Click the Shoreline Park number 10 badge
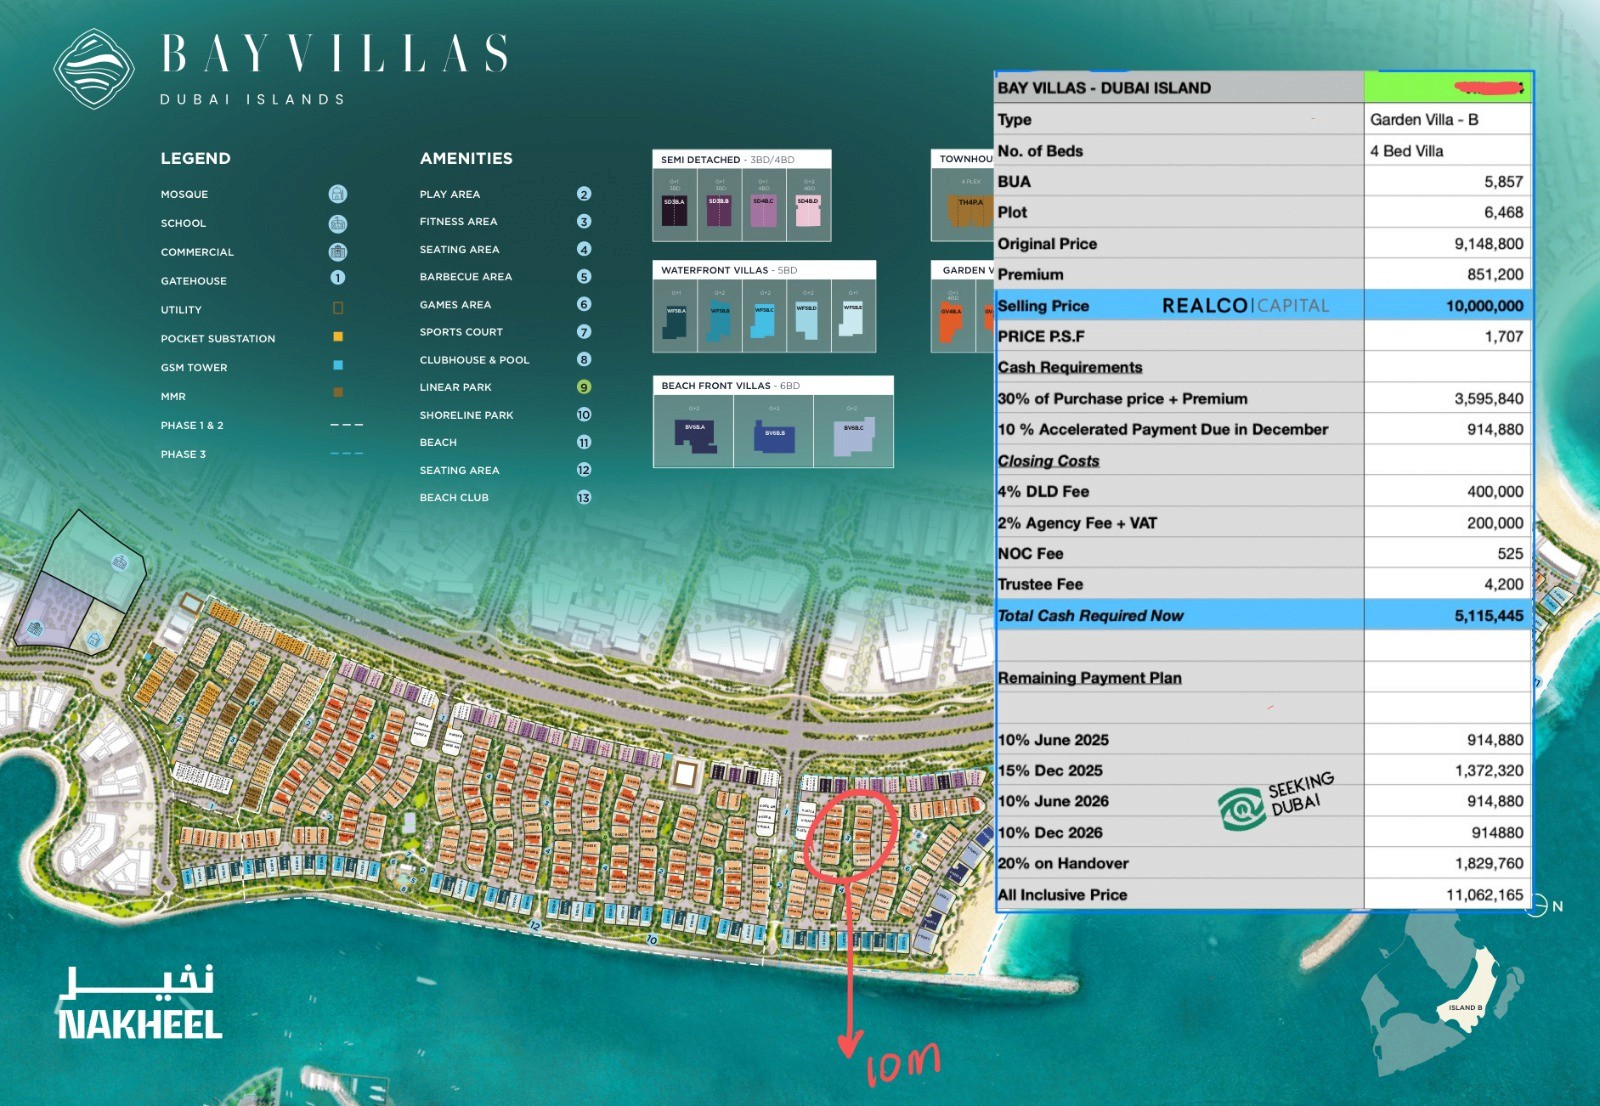 click(x=584, y=414)
